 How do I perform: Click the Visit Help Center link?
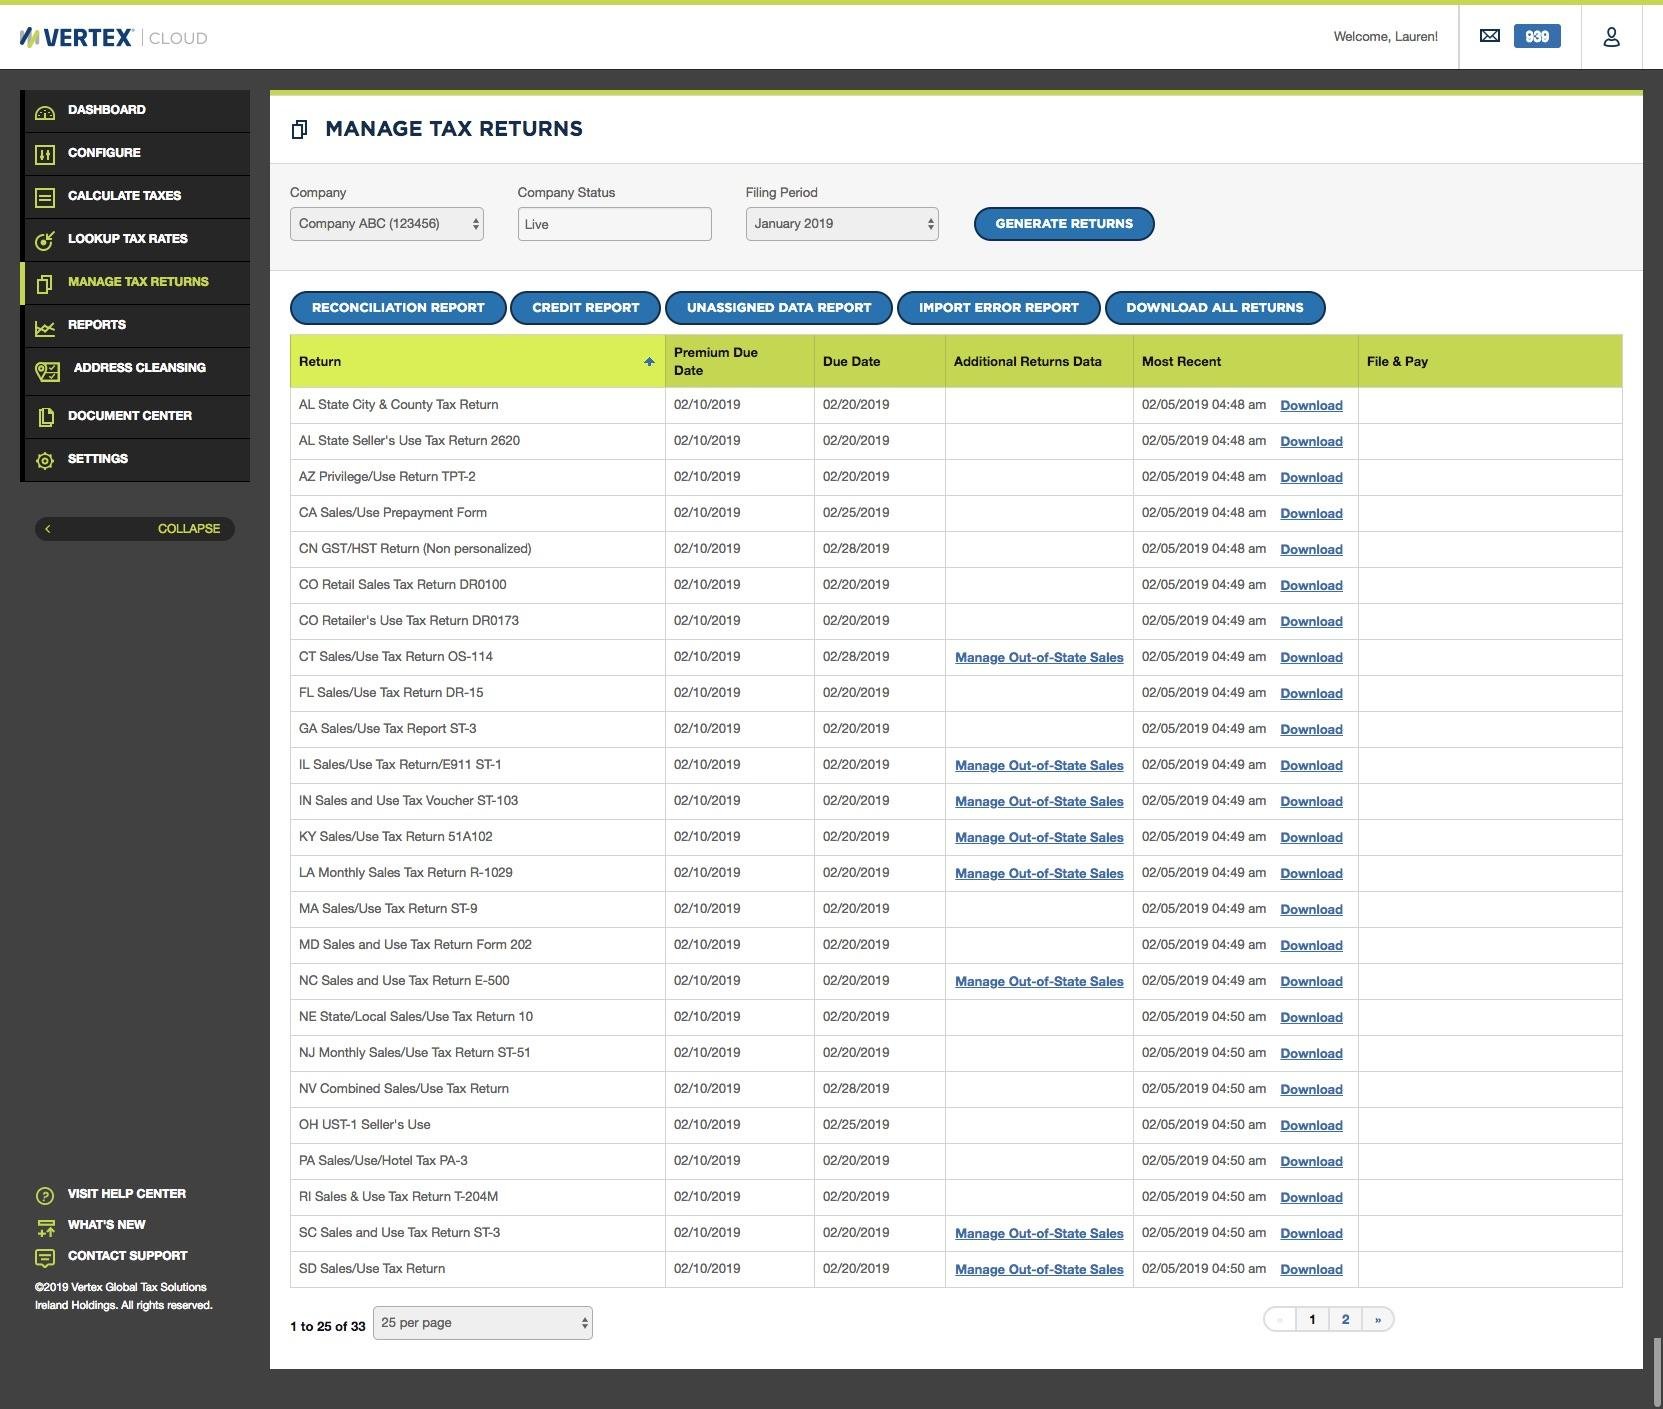click(x=127, y=1194)
